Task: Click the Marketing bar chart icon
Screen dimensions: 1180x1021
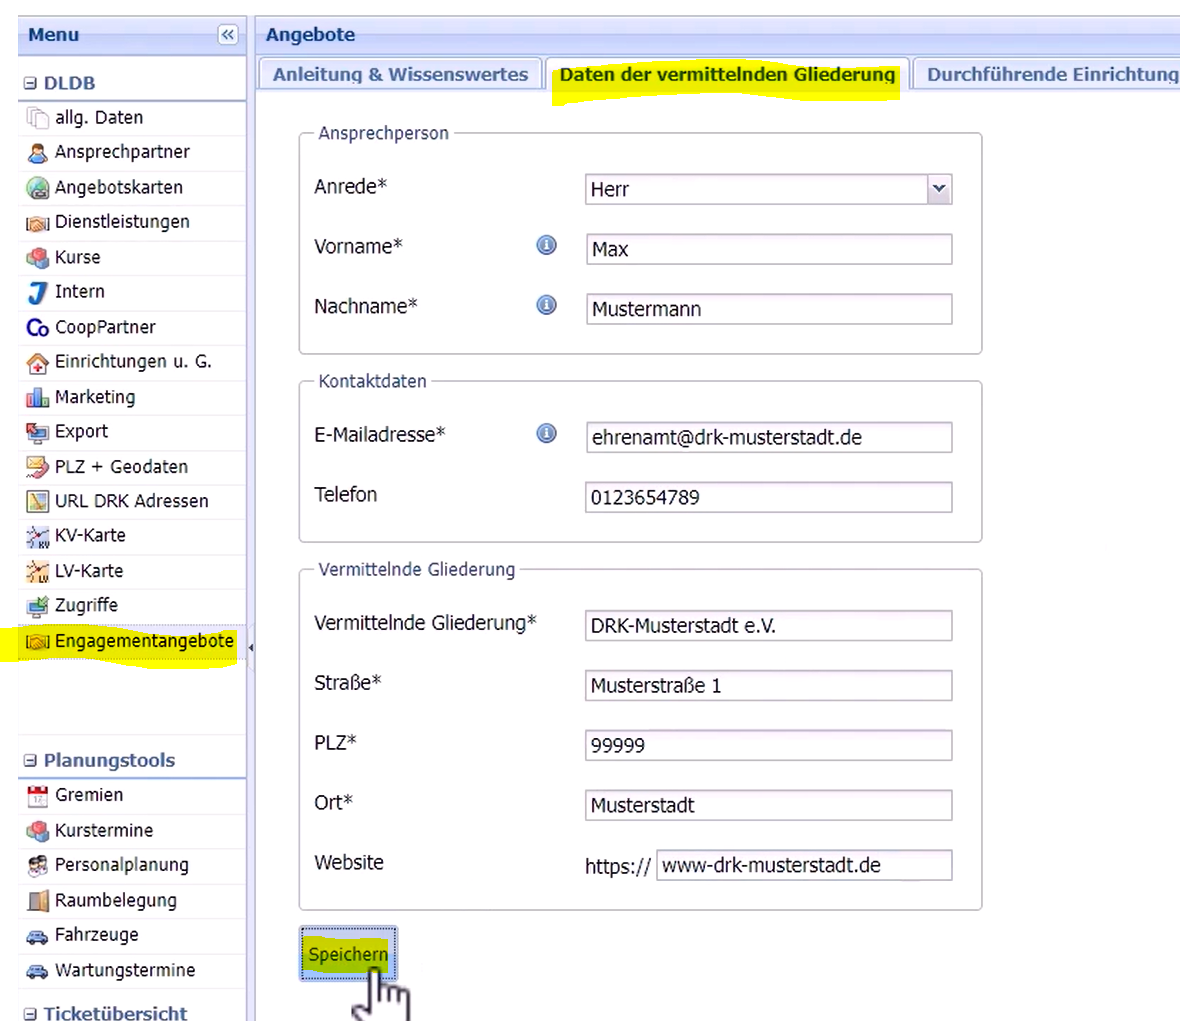Action: [37, 398]
